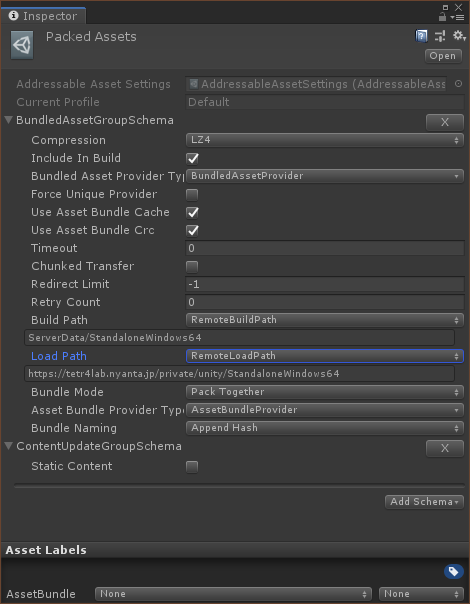Open the gear settings menu icon

coord(459,36)
